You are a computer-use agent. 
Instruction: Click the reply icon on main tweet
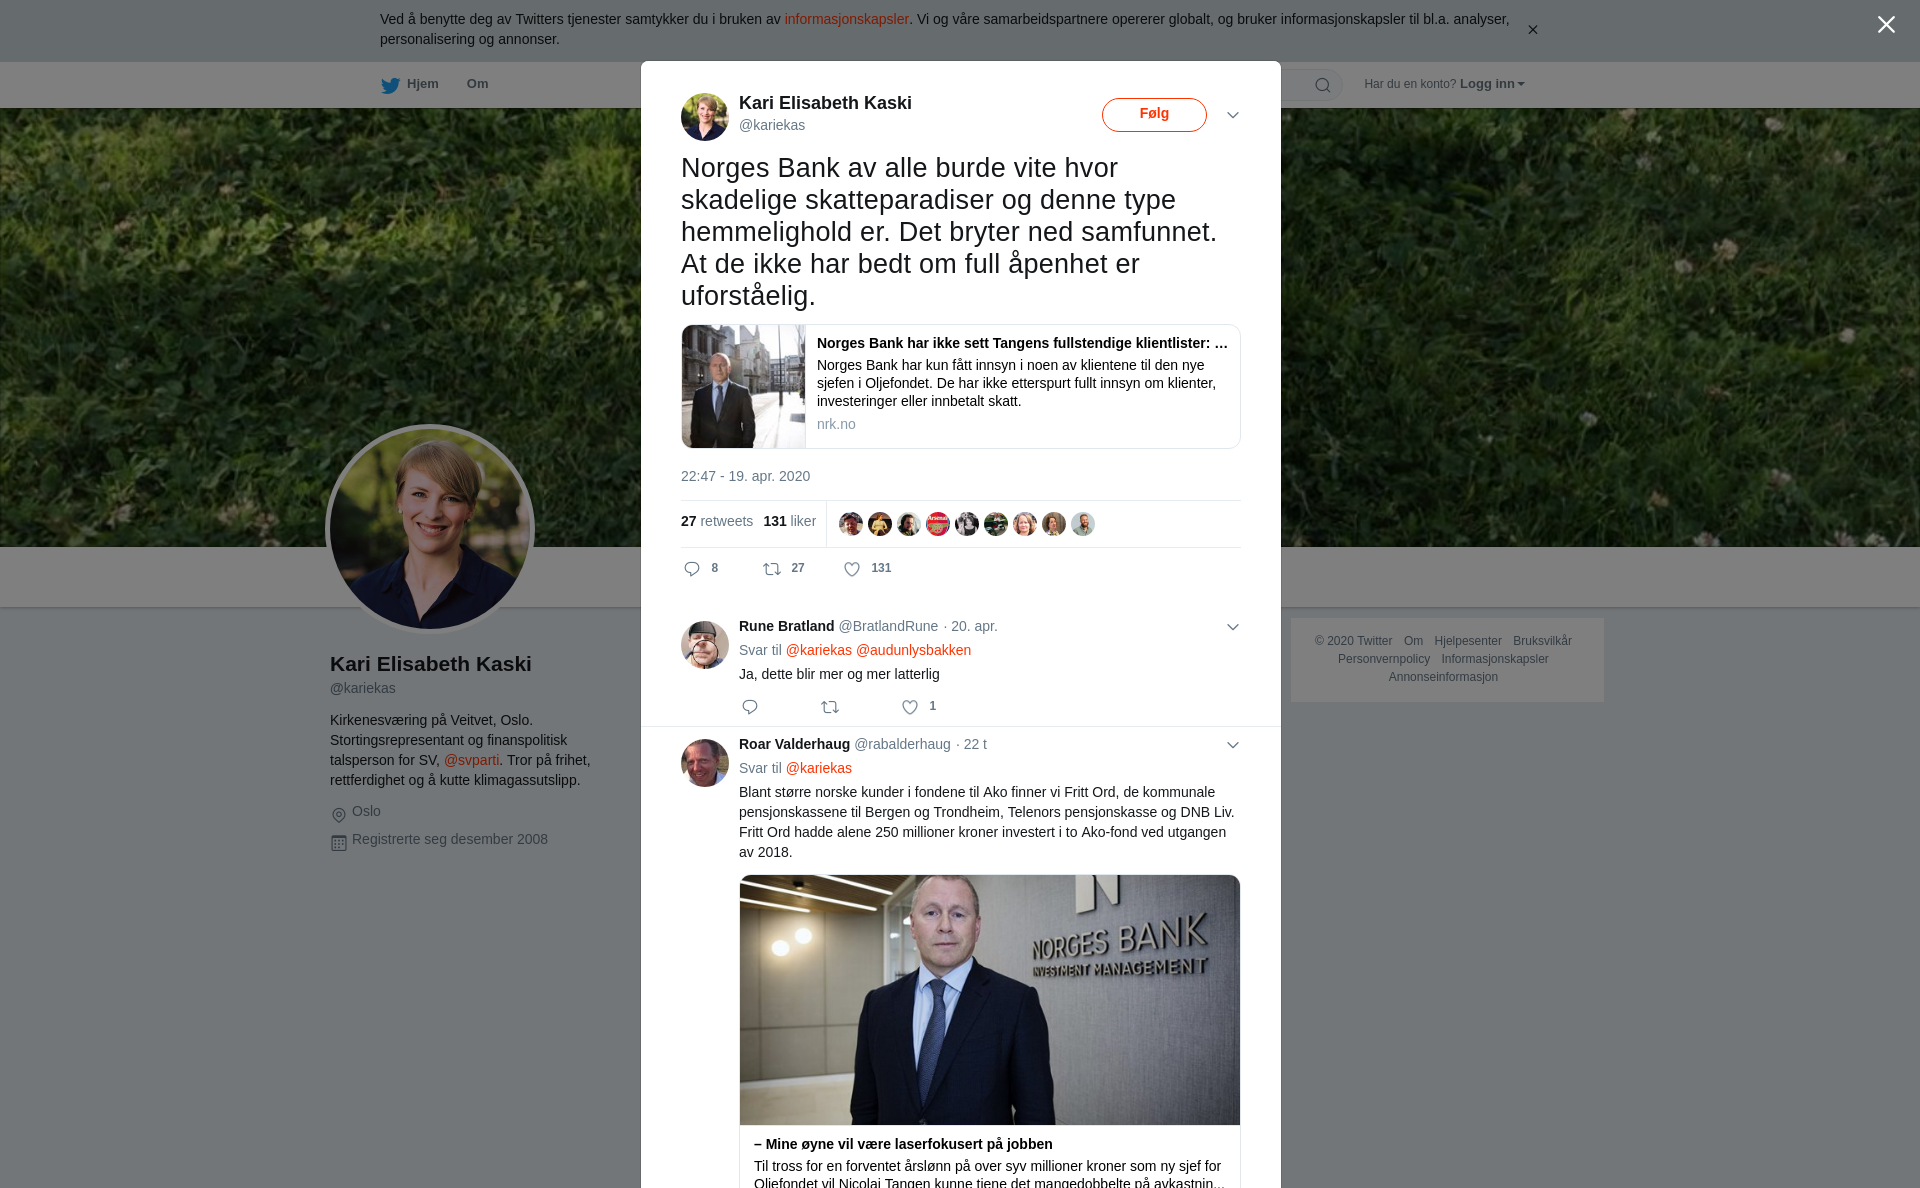click(x=692, y=569)
